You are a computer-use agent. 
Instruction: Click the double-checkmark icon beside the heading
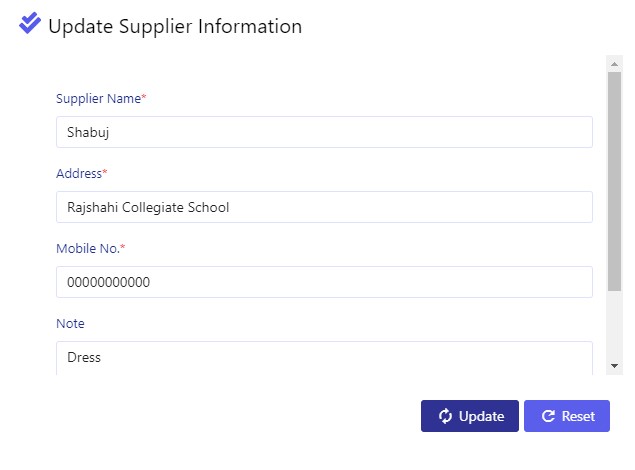(x=30, y=23)
